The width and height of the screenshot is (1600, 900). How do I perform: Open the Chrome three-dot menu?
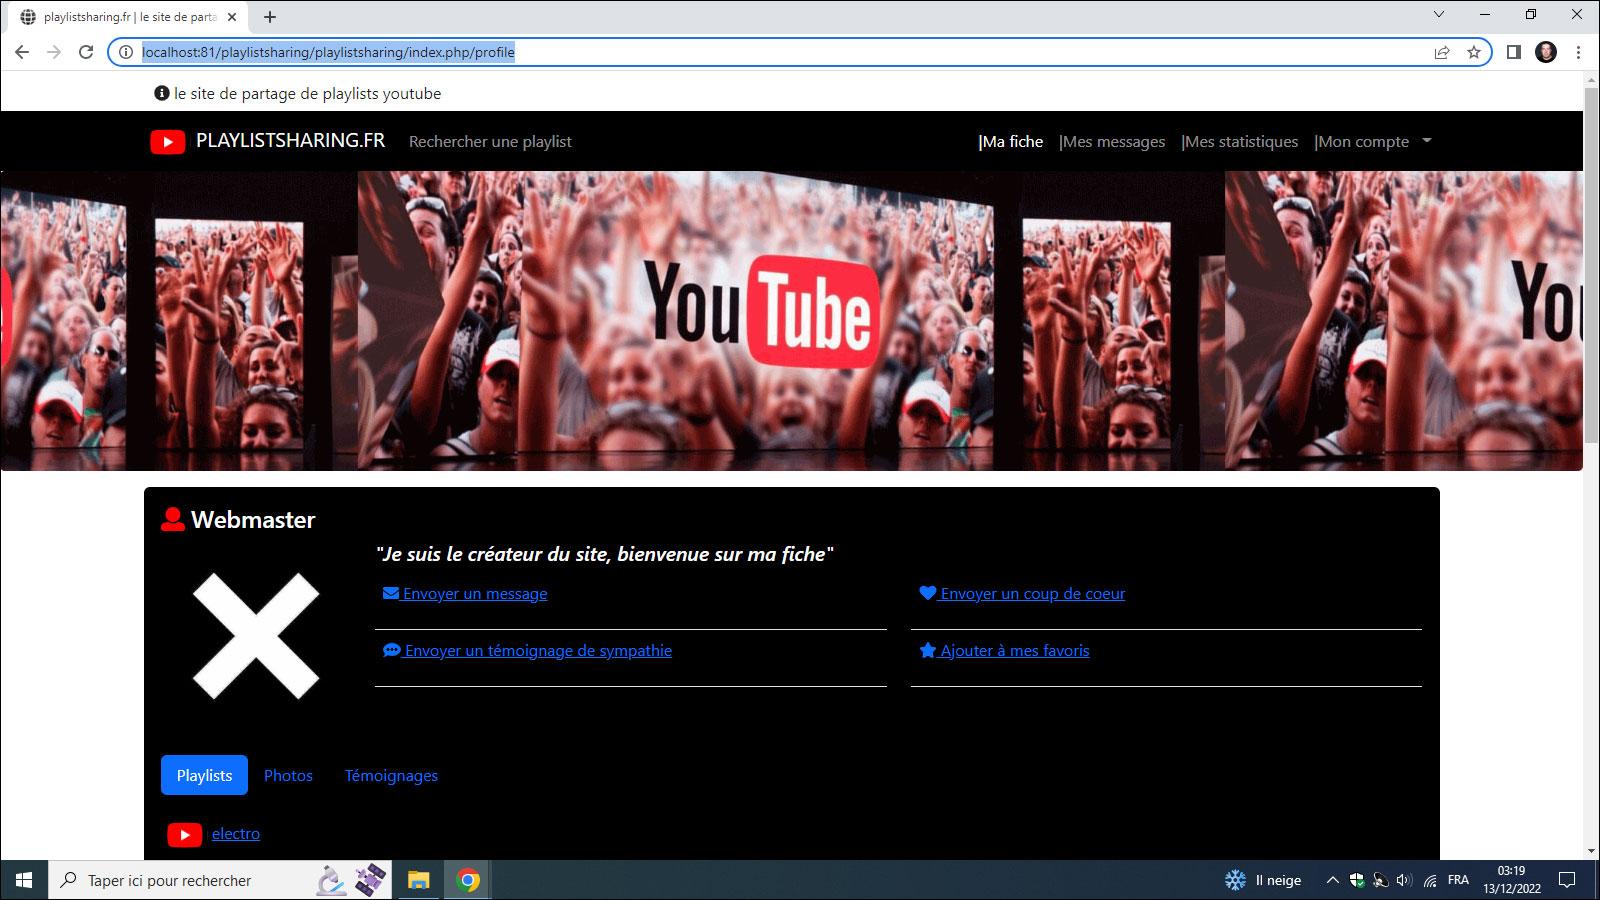1578,52
